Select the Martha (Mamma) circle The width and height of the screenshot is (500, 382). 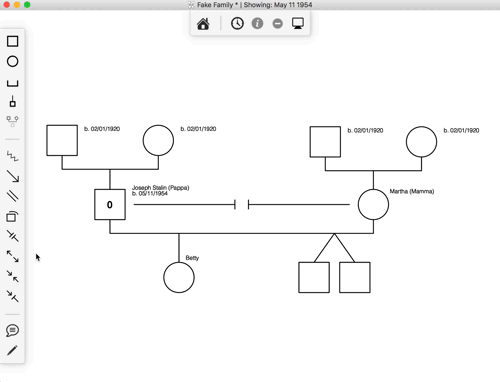click(373, 205)
